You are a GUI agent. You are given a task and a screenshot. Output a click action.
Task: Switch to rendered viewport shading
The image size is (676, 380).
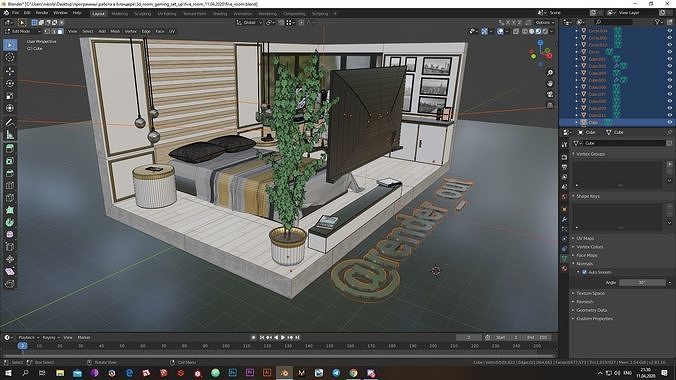pos(545,31)
